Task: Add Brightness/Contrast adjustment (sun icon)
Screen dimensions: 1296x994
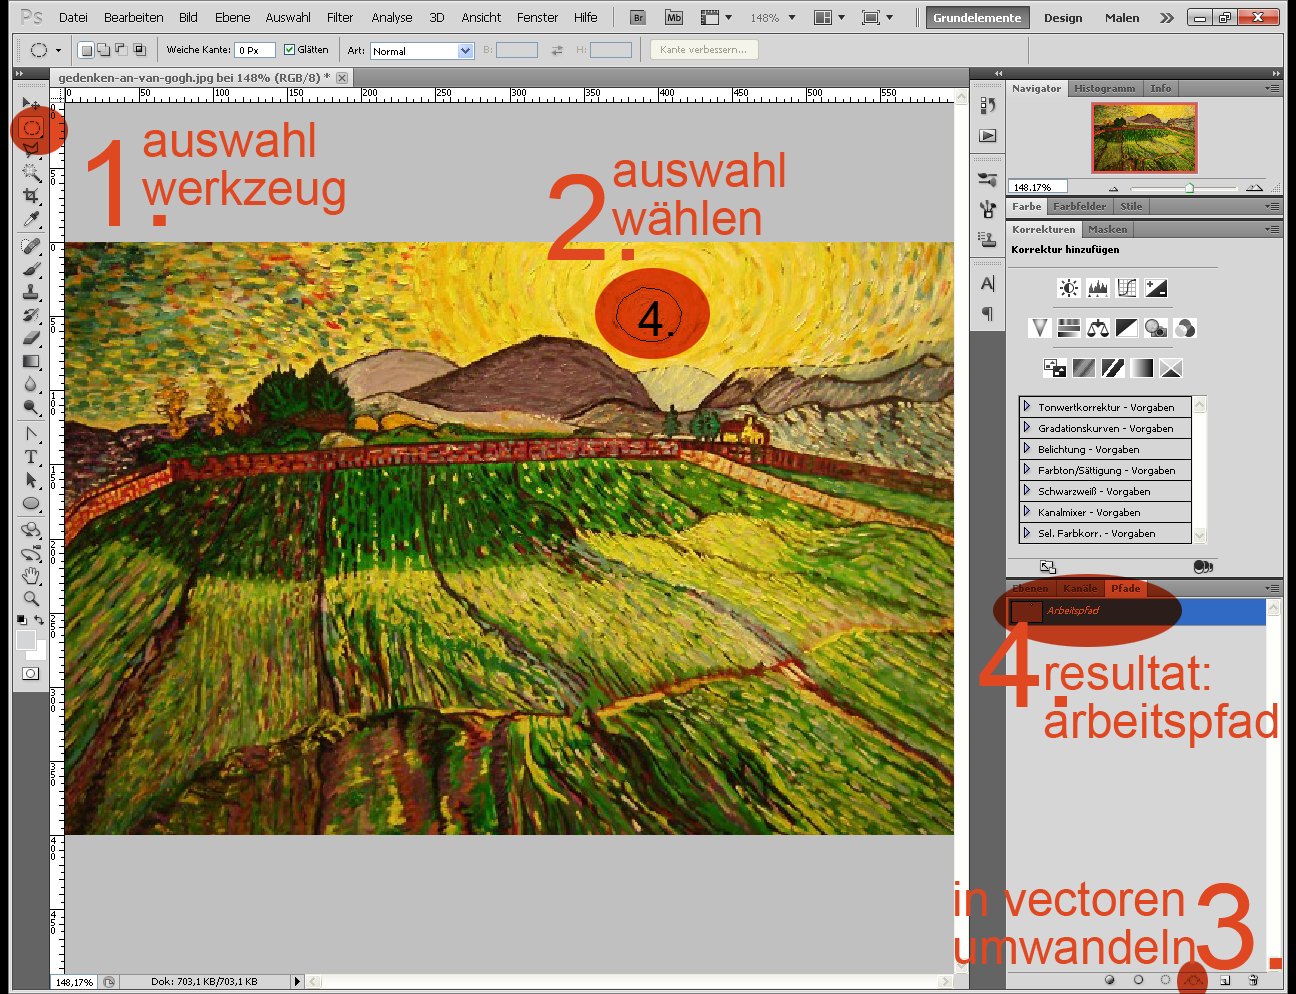Action: [1069, 288]
